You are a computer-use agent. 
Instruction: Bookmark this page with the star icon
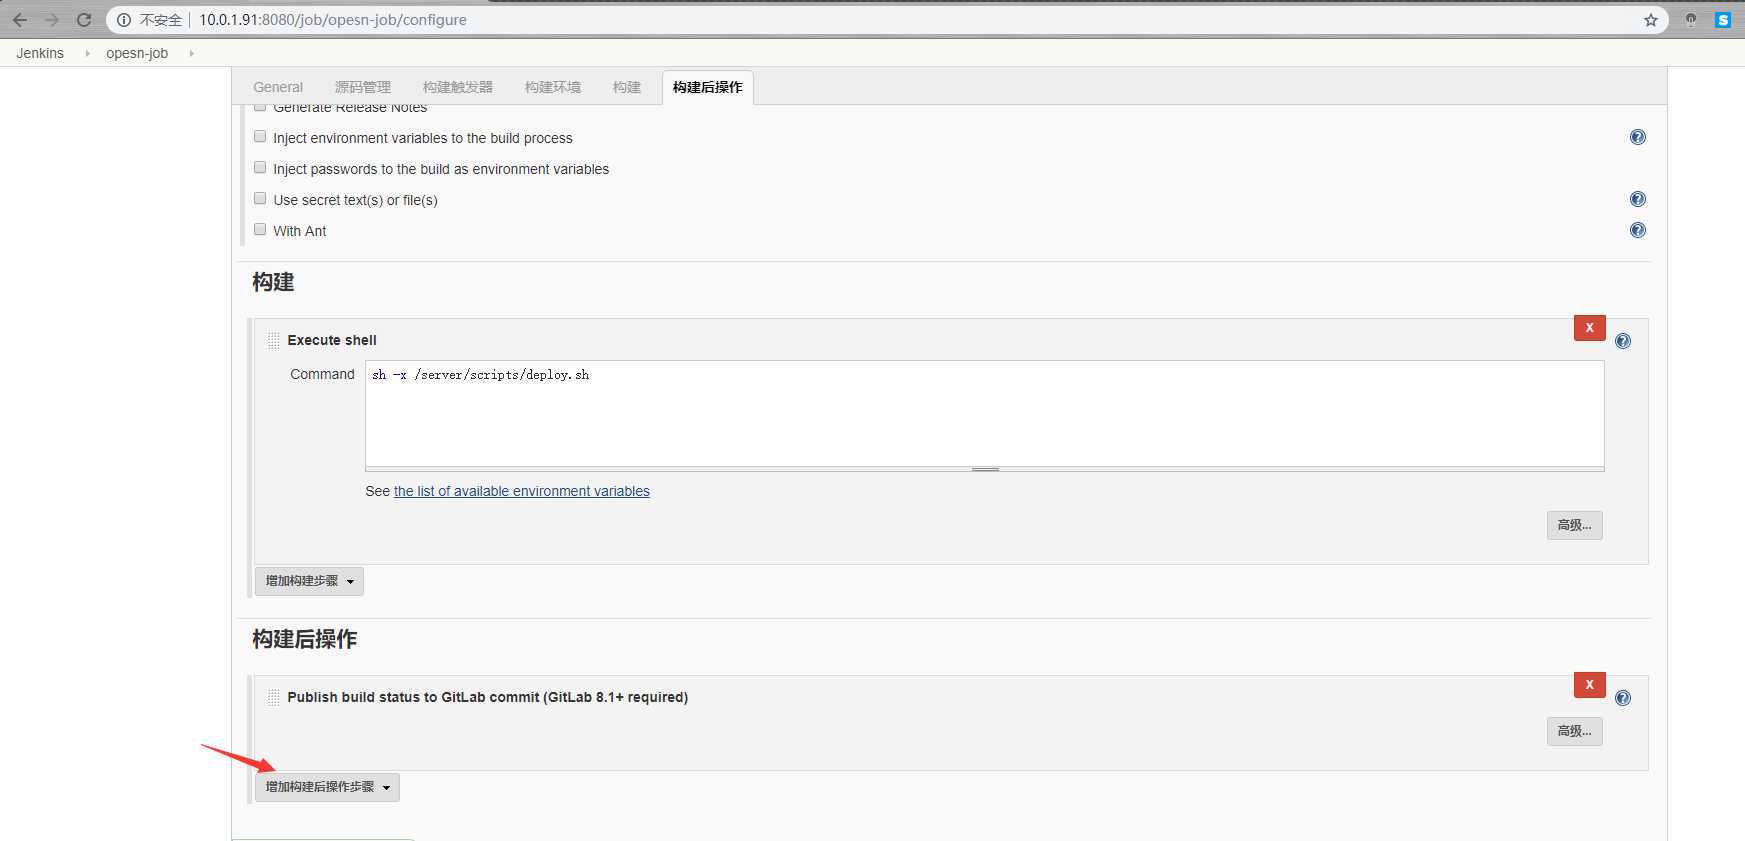point(1651,20)
